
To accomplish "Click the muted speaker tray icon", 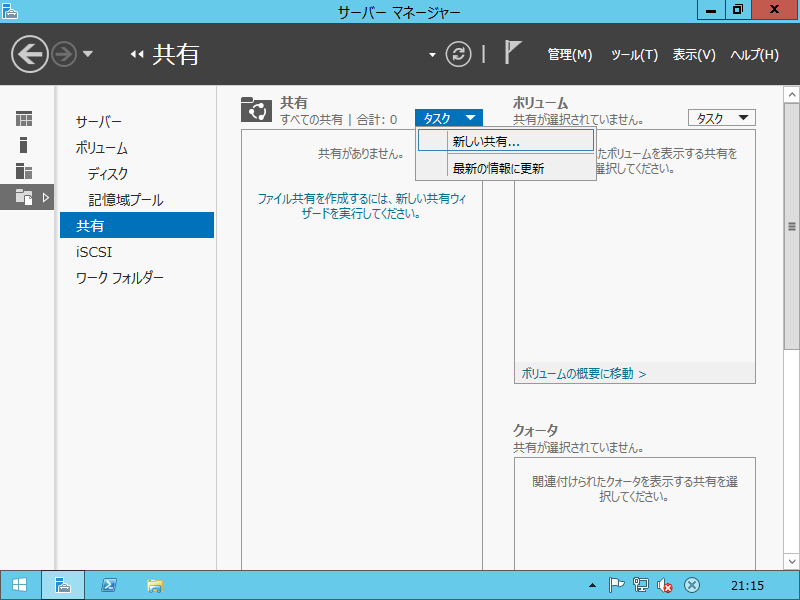I will coord(665,585).
